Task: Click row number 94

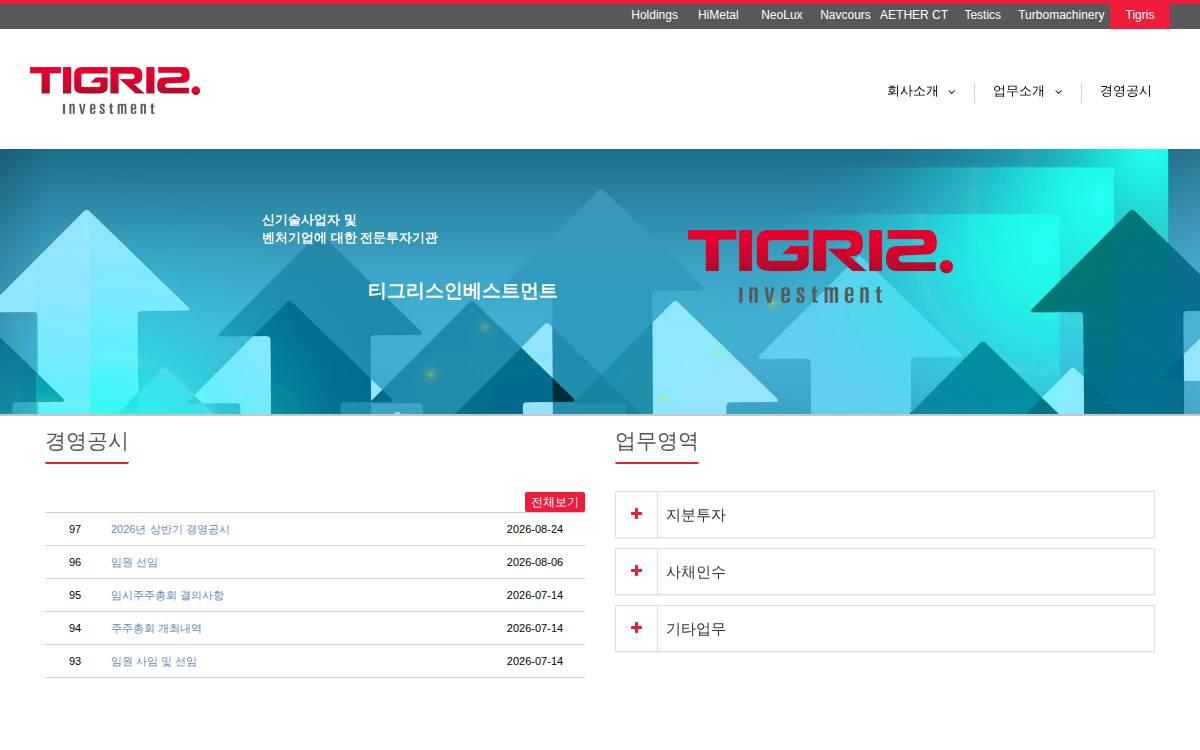Action: pos(75,628)
